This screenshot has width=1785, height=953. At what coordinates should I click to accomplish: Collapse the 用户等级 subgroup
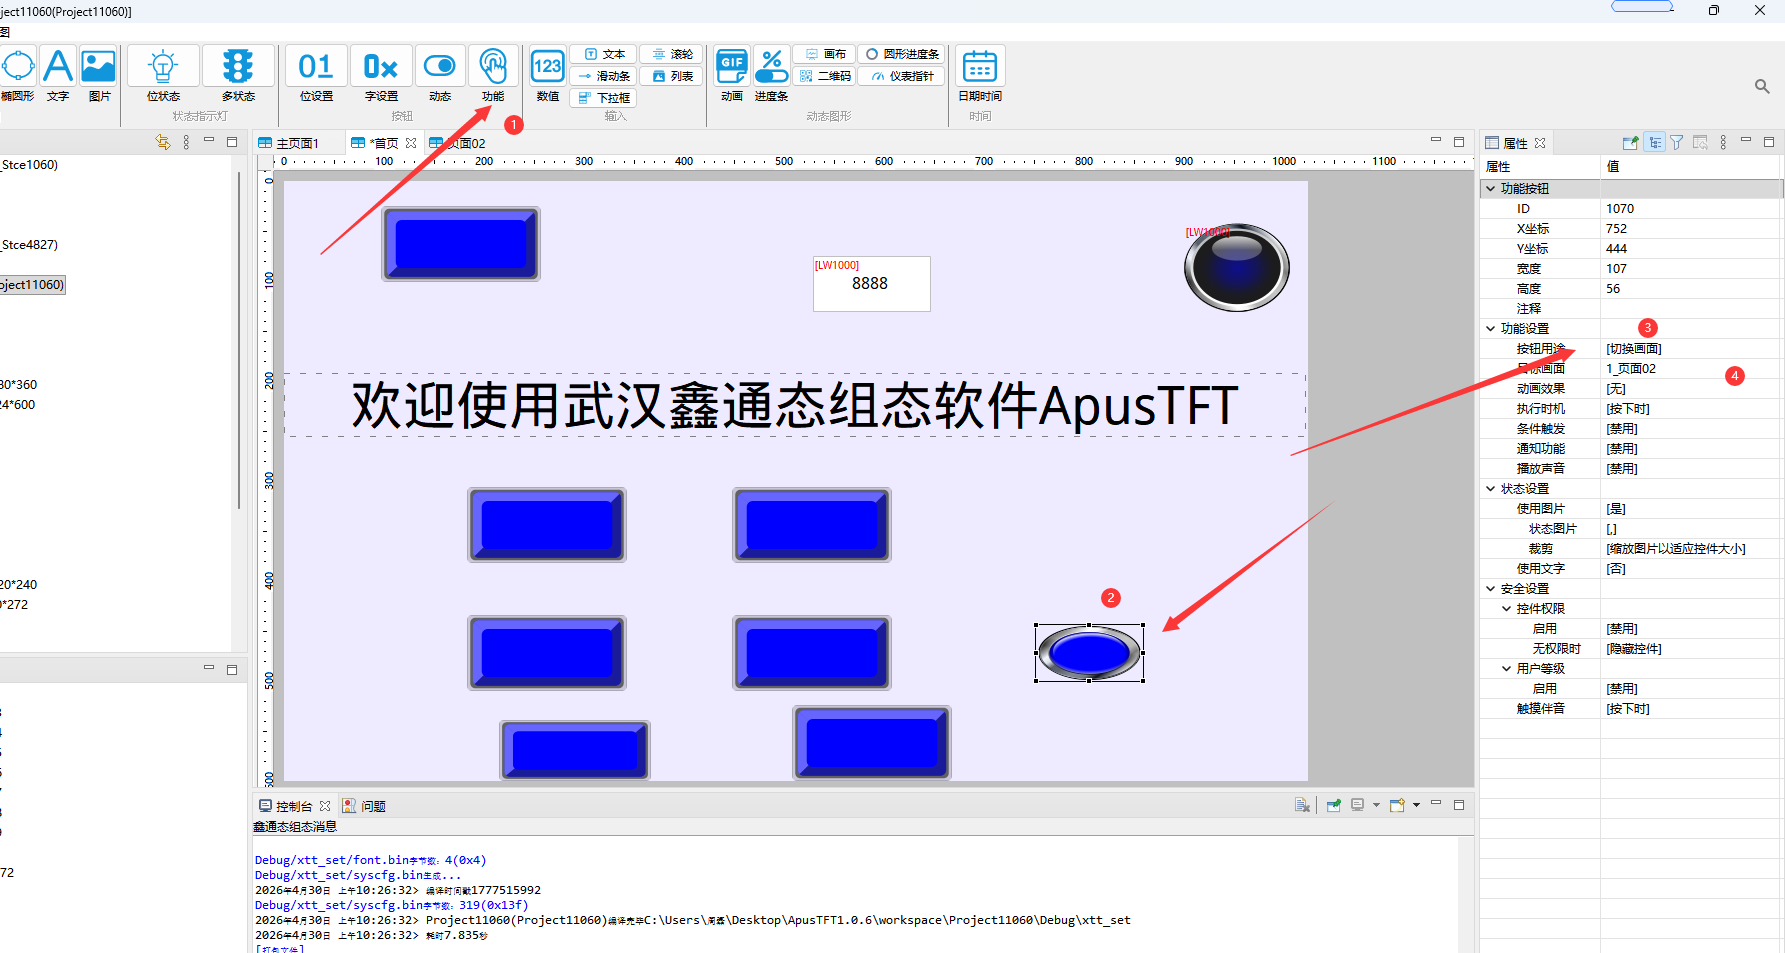point(1506,668)
